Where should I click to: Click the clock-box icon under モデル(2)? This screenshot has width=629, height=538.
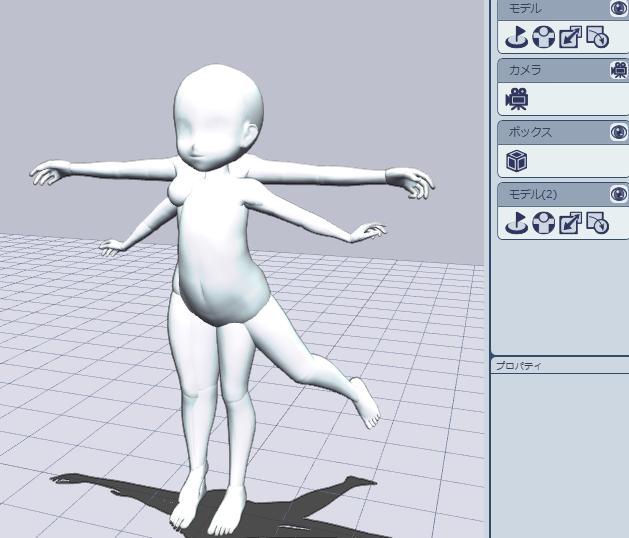click(x=597, y=224)
